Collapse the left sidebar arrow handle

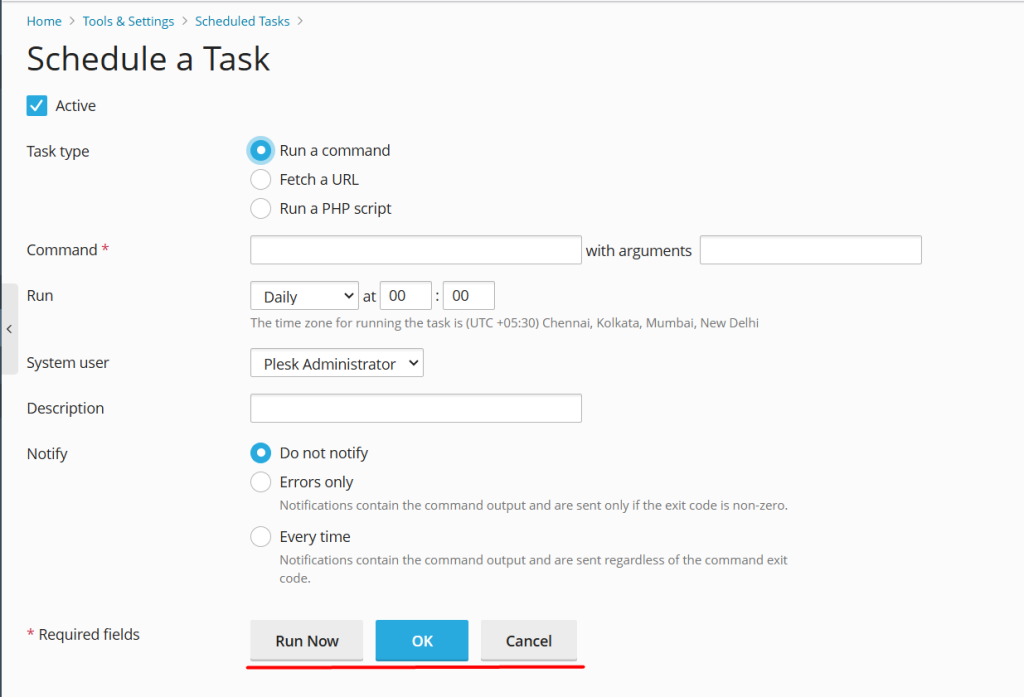[x=9, y=329]
